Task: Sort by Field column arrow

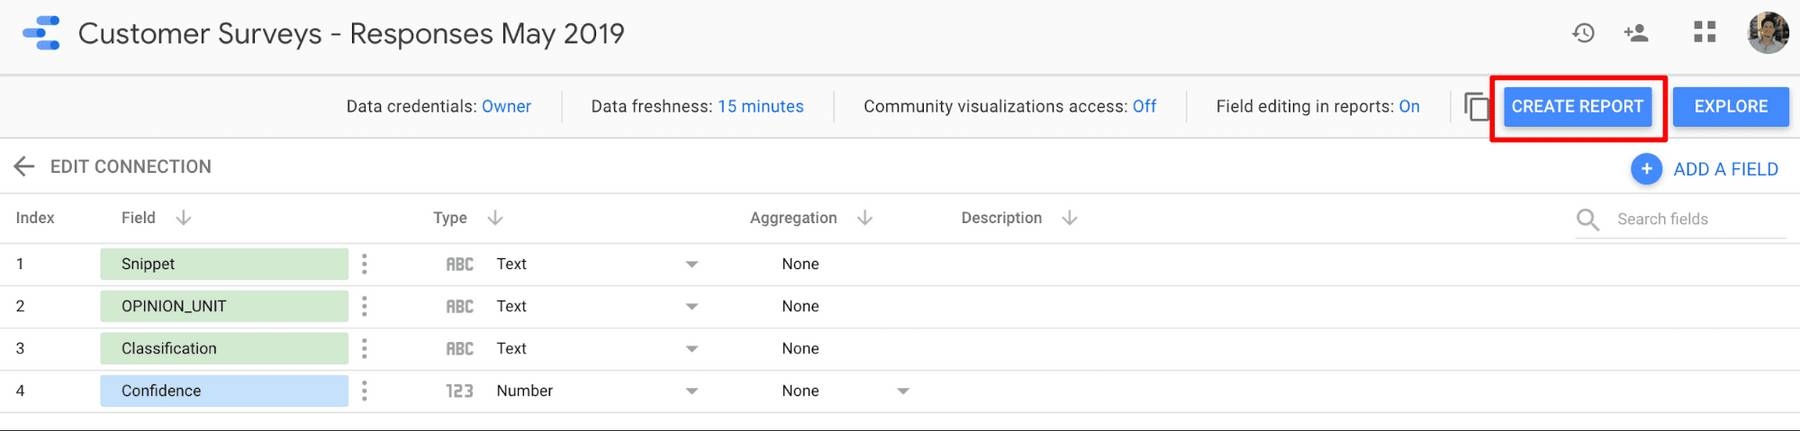Action: click(x=183, y=218)
